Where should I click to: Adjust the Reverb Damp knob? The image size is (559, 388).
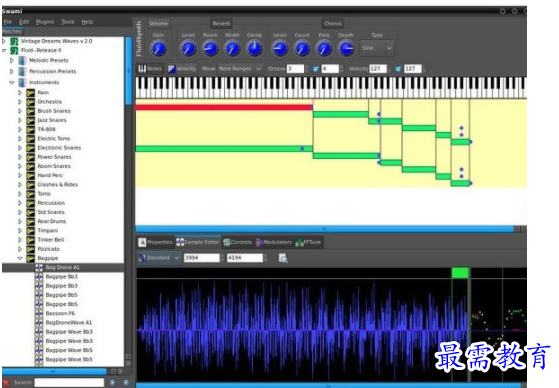point(255,48)
